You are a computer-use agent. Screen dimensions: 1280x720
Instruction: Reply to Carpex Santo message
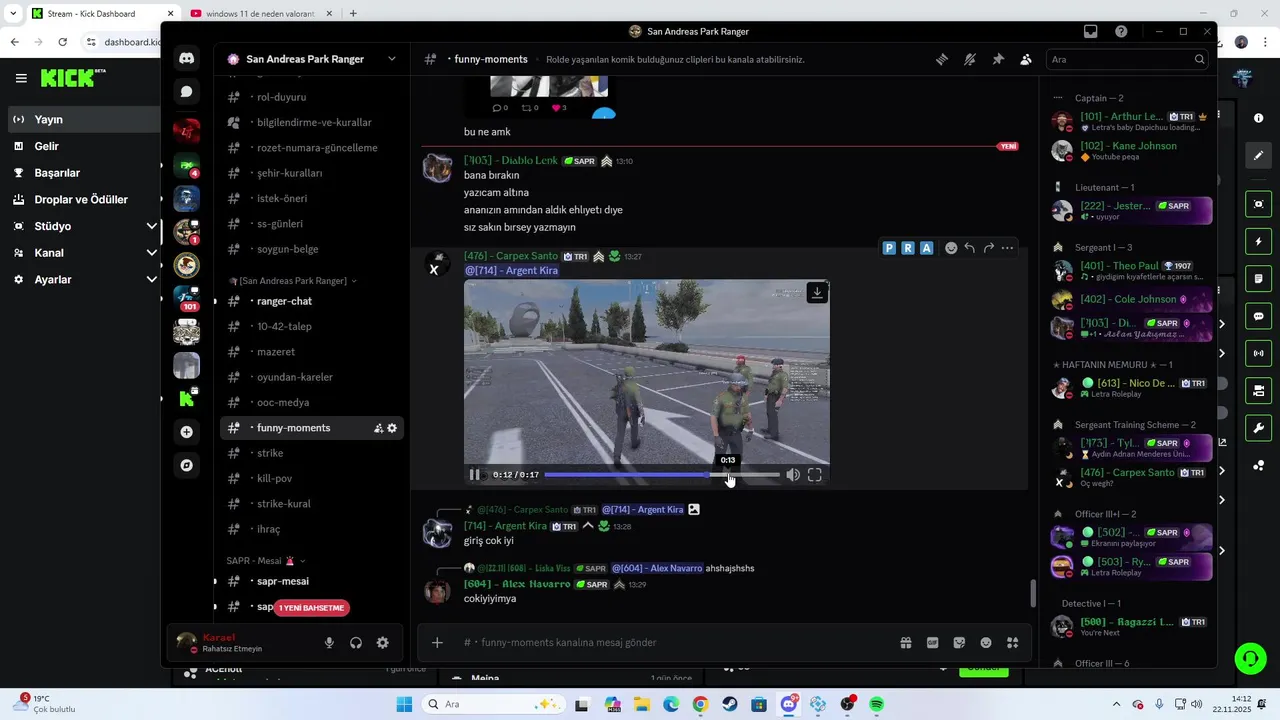click(x=969, y=248)
